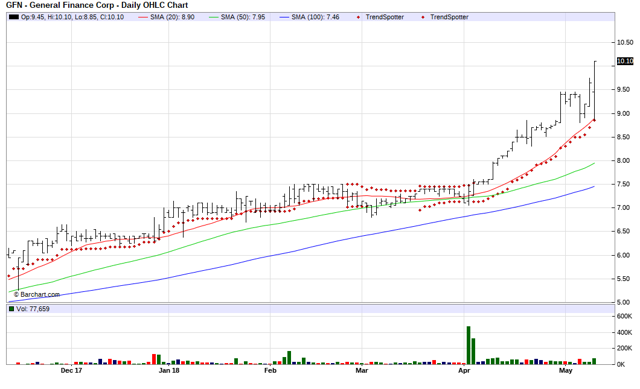Viewport: 640px width, 389px height.
Task: Click the 'Mar' date axis label
Action: pos(362,371)
